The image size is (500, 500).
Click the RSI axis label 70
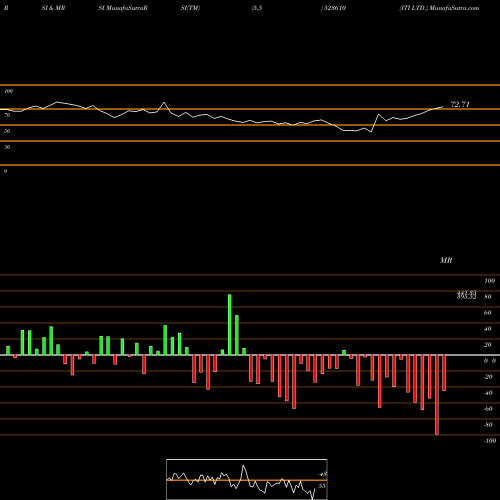[7, 115]
